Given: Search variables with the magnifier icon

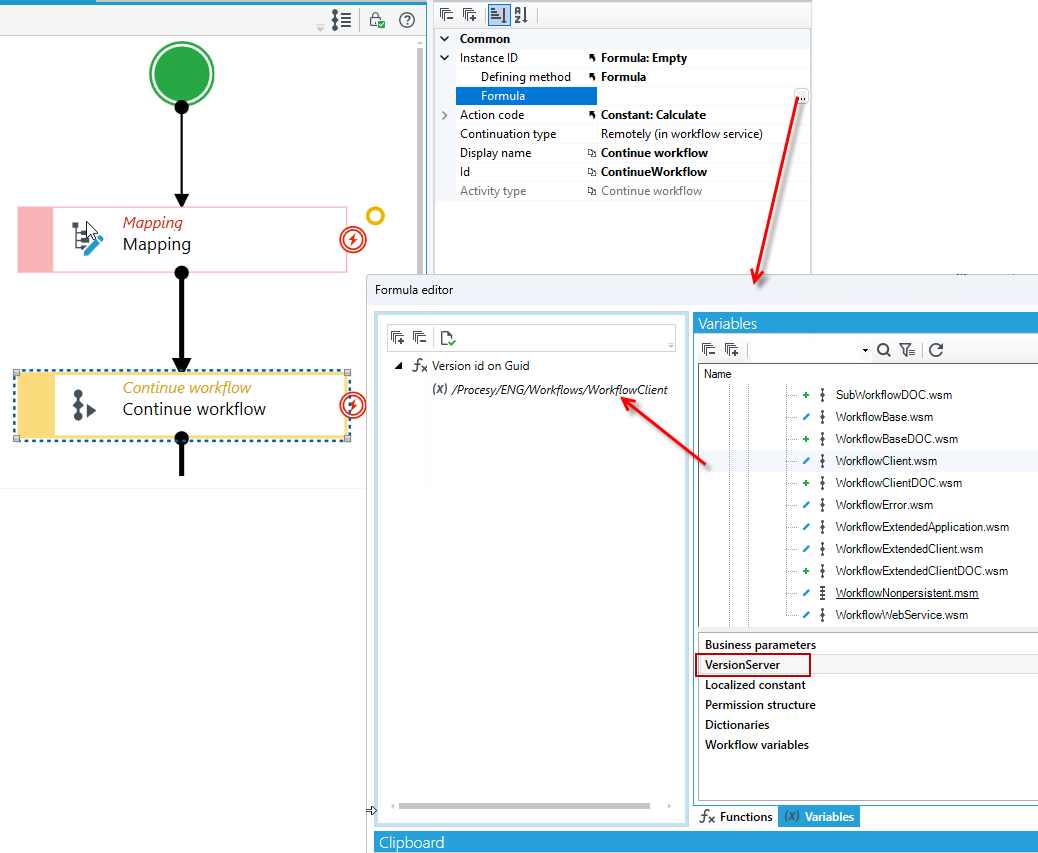Looking at the screenshot, I should [884, 350].
